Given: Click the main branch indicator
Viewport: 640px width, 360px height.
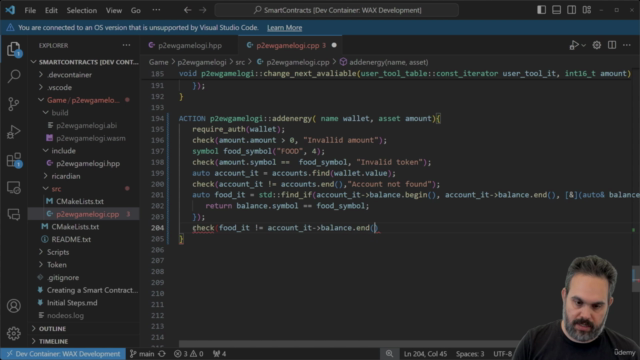Looking at the screenshot, I should click(142, 354).
